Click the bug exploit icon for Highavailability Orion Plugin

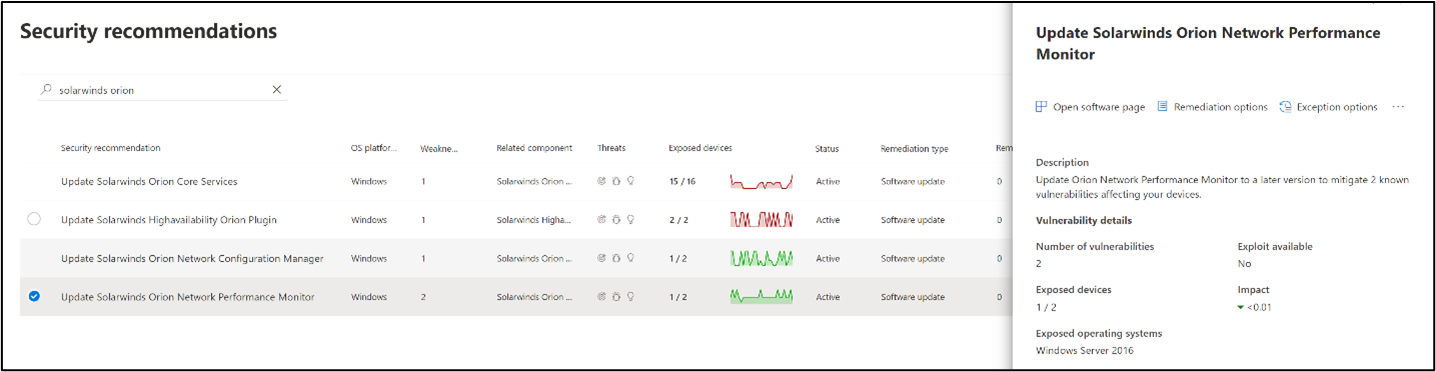pyautogui.click(x=616, y=220)
